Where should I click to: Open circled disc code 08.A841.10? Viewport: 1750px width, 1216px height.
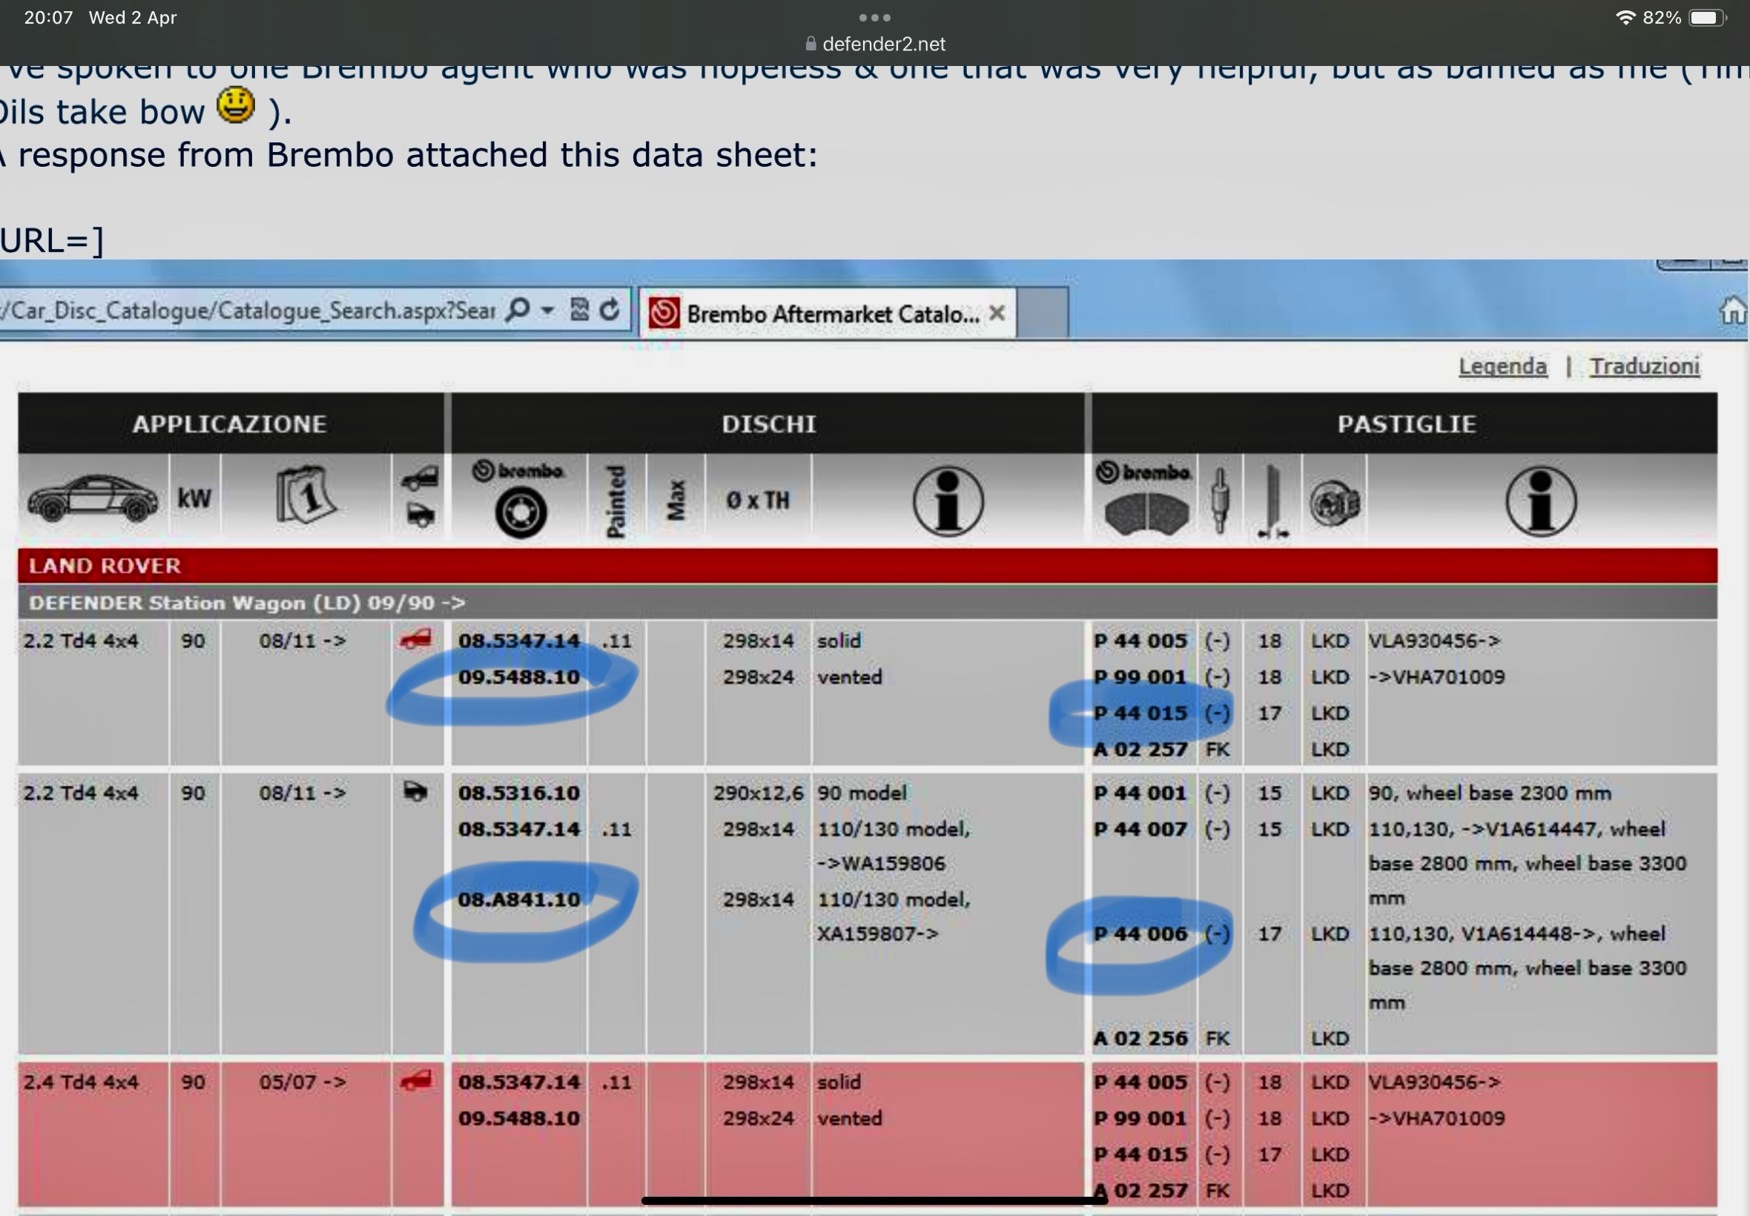519,900
